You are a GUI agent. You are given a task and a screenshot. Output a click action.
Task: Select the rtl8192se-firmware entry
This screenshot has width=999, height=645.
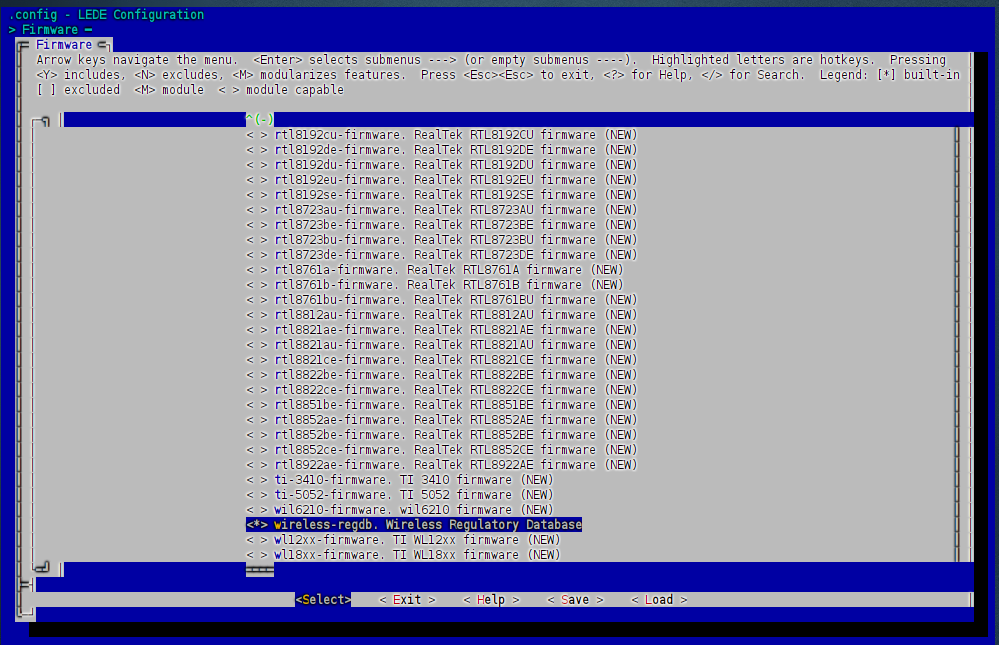(x=442, y=195)
